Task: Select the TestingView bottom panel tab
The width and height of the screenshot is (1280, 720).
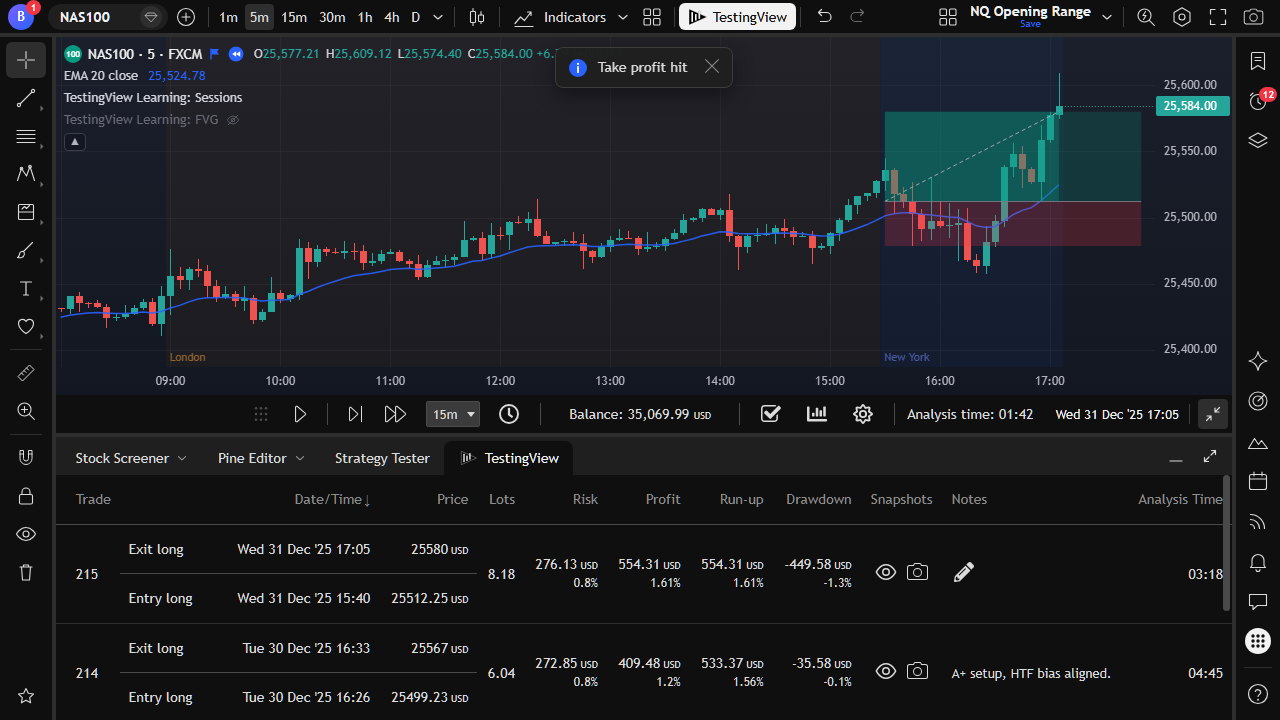Action: (509, 458)
